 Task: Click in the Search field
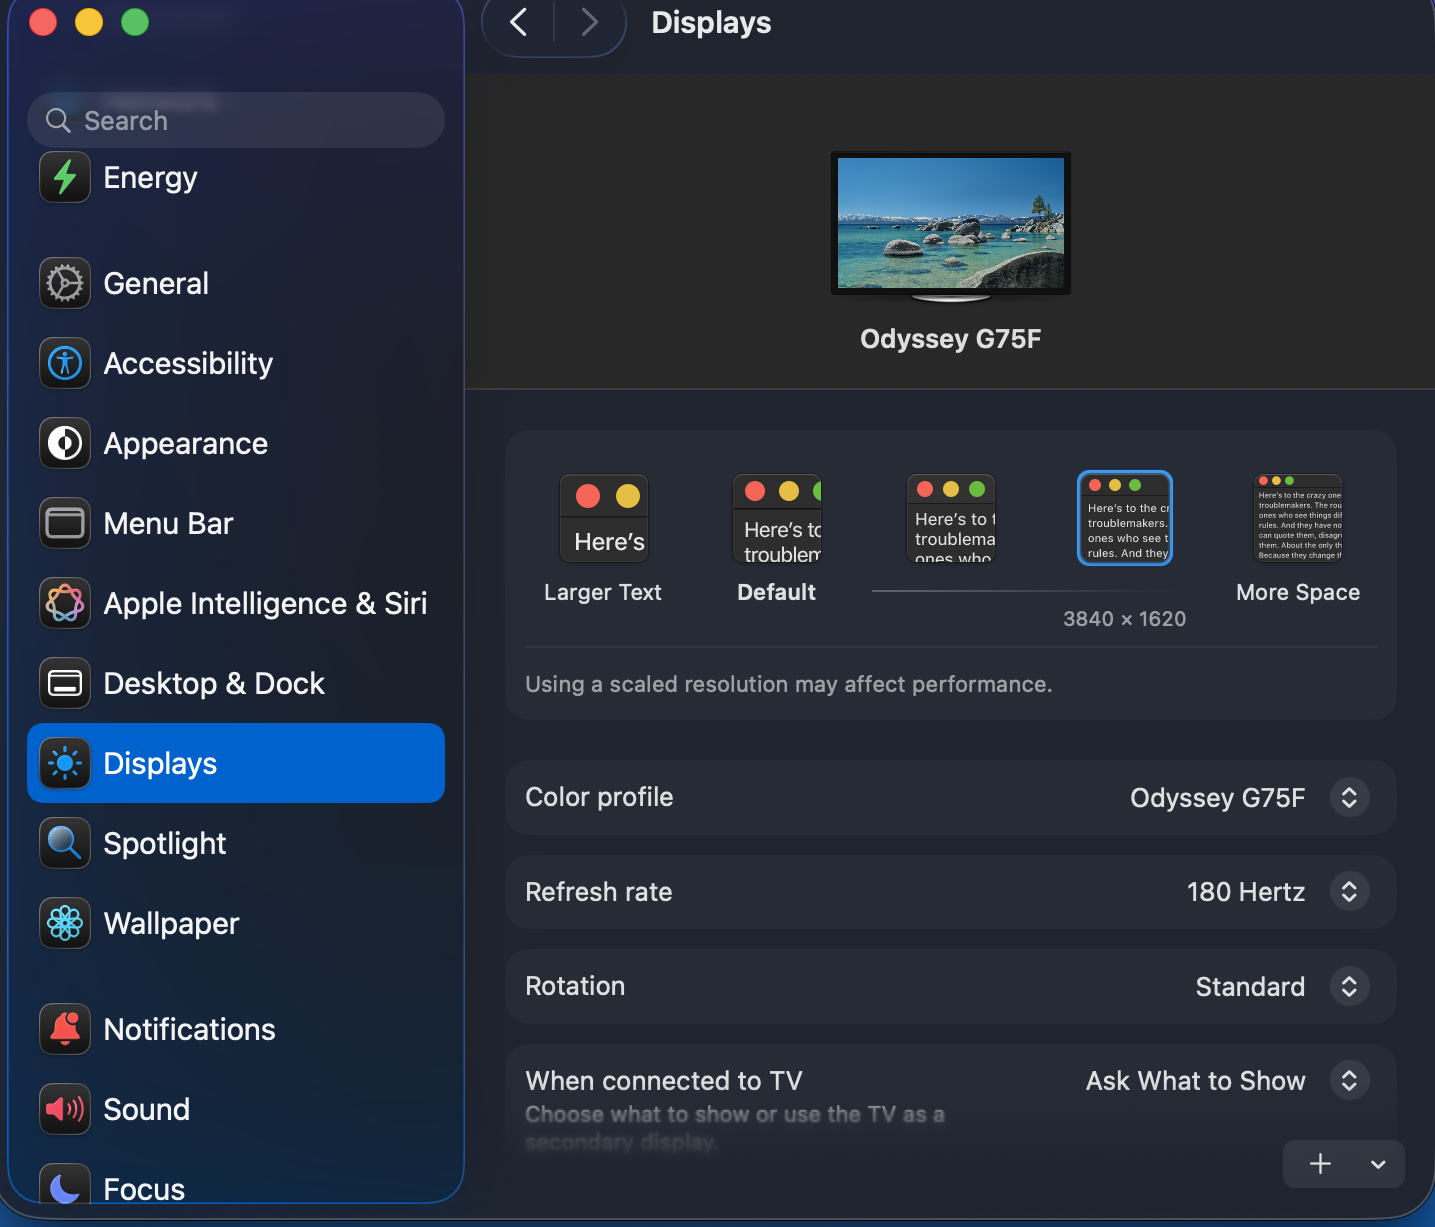pos(236,120)
